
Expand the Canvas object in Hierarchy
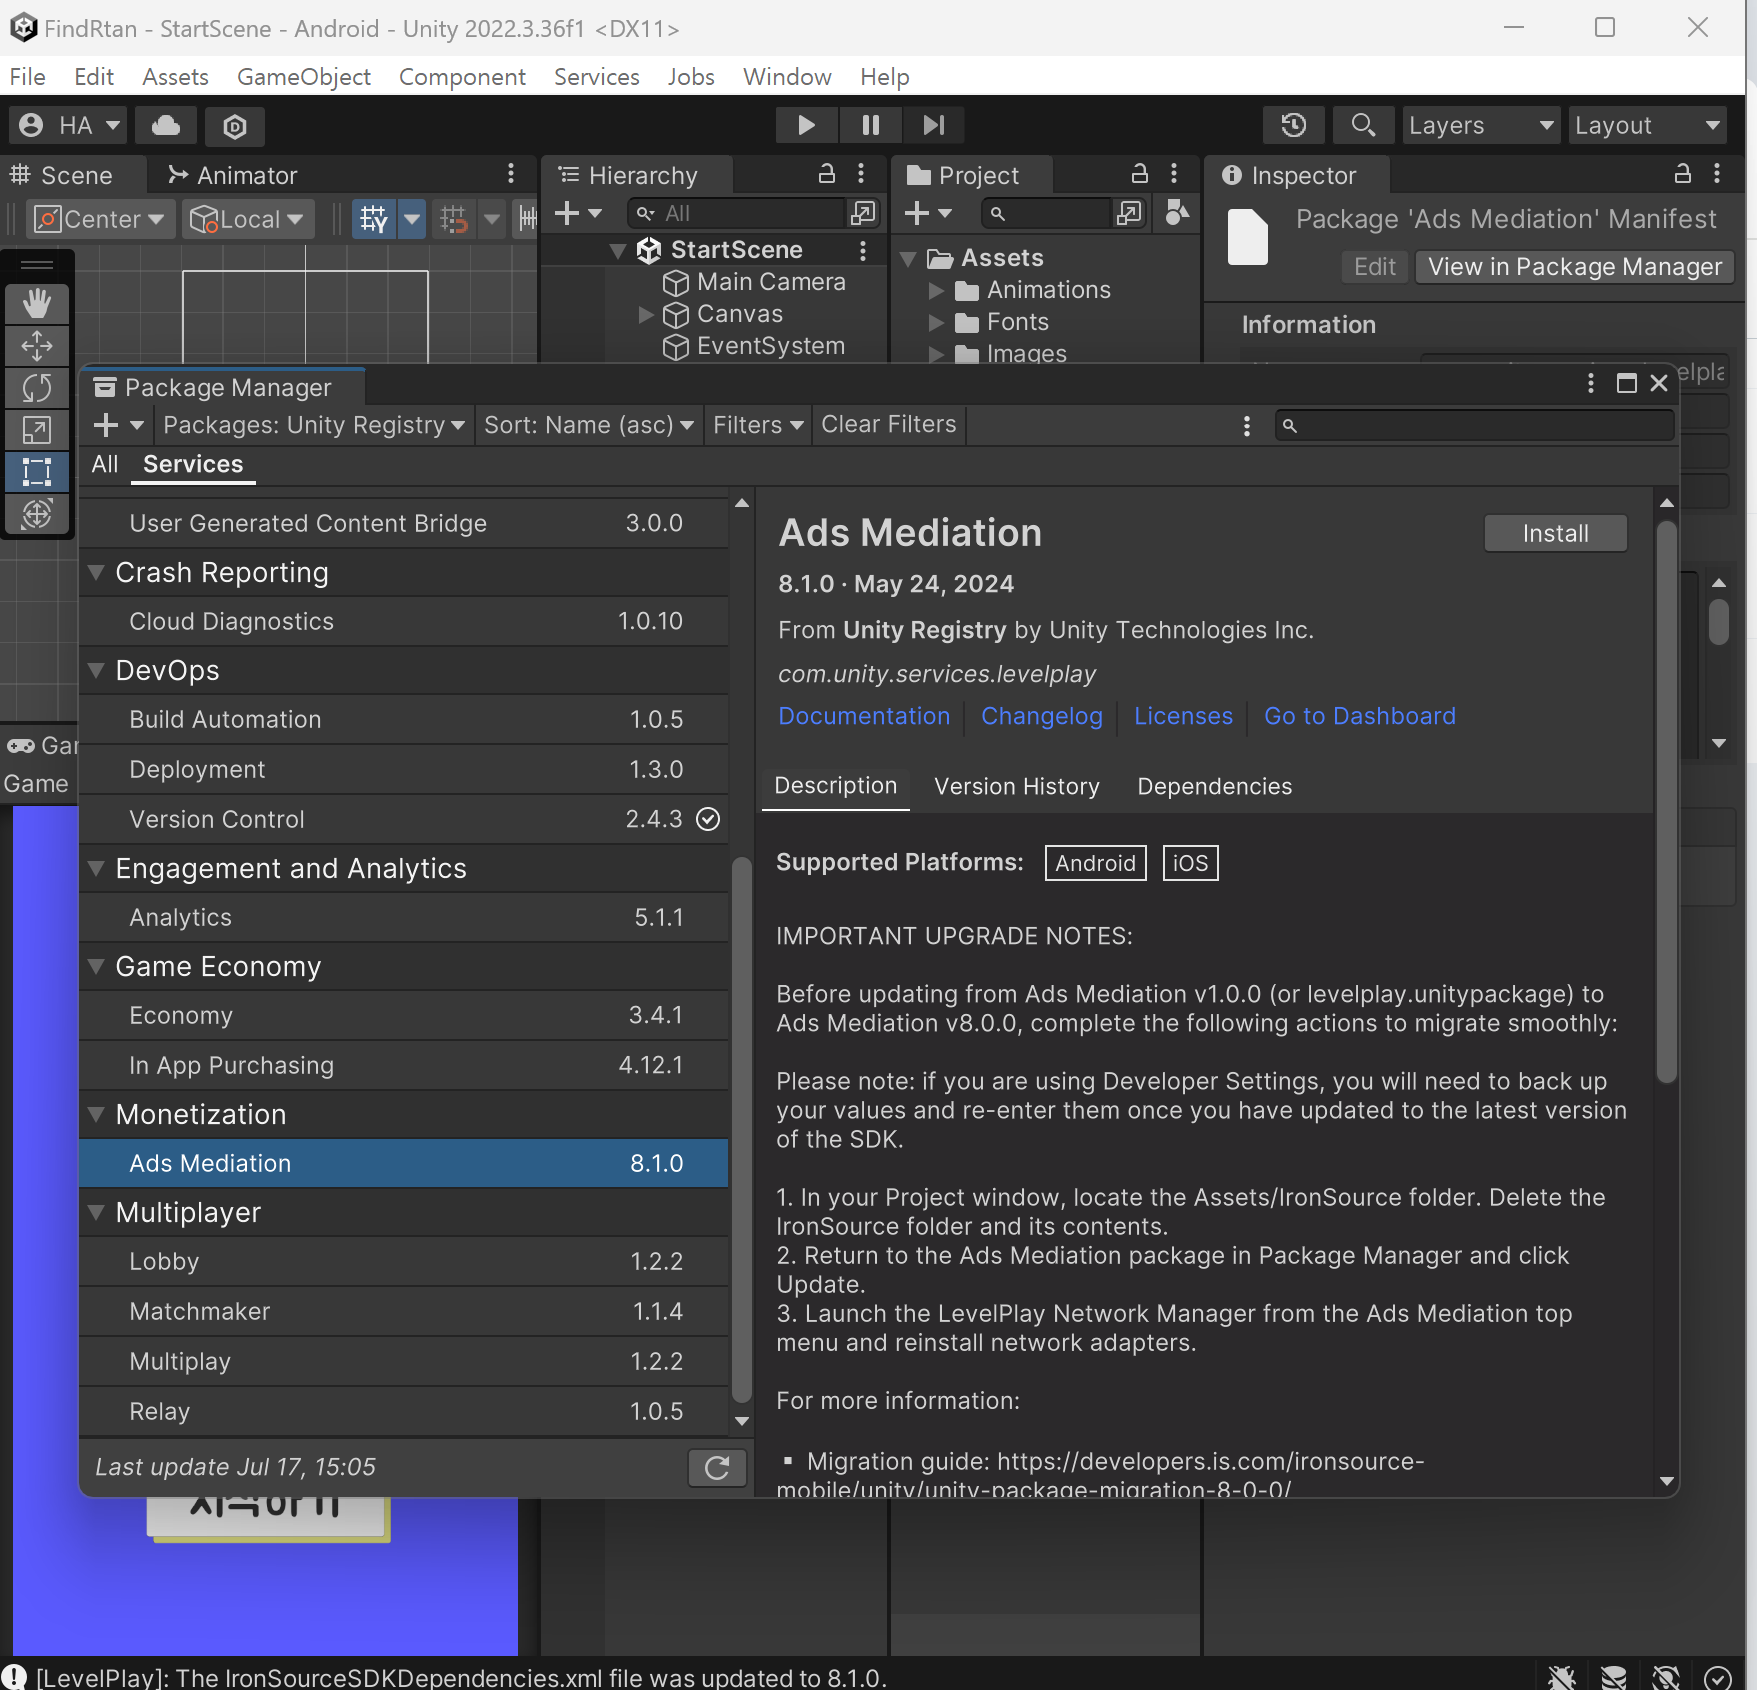coord(646,315)
